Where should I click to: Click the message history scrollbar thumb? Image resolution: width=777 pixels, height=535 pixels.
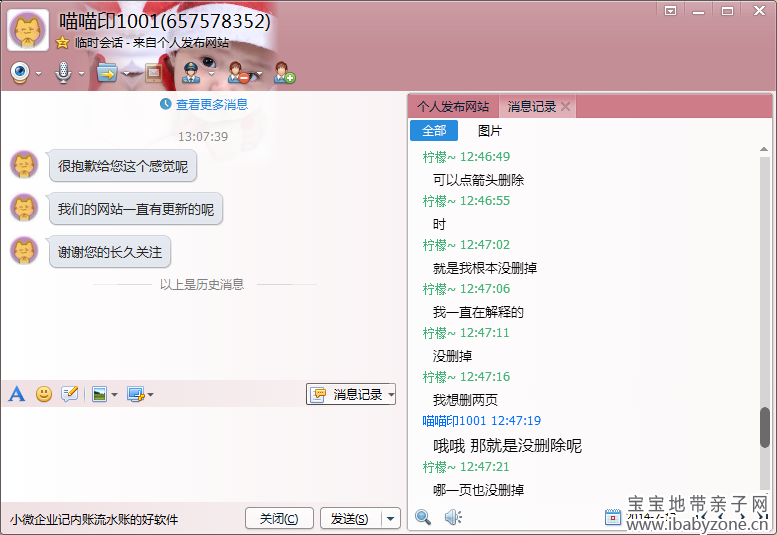pyautogui.click(x=765, y=427)
